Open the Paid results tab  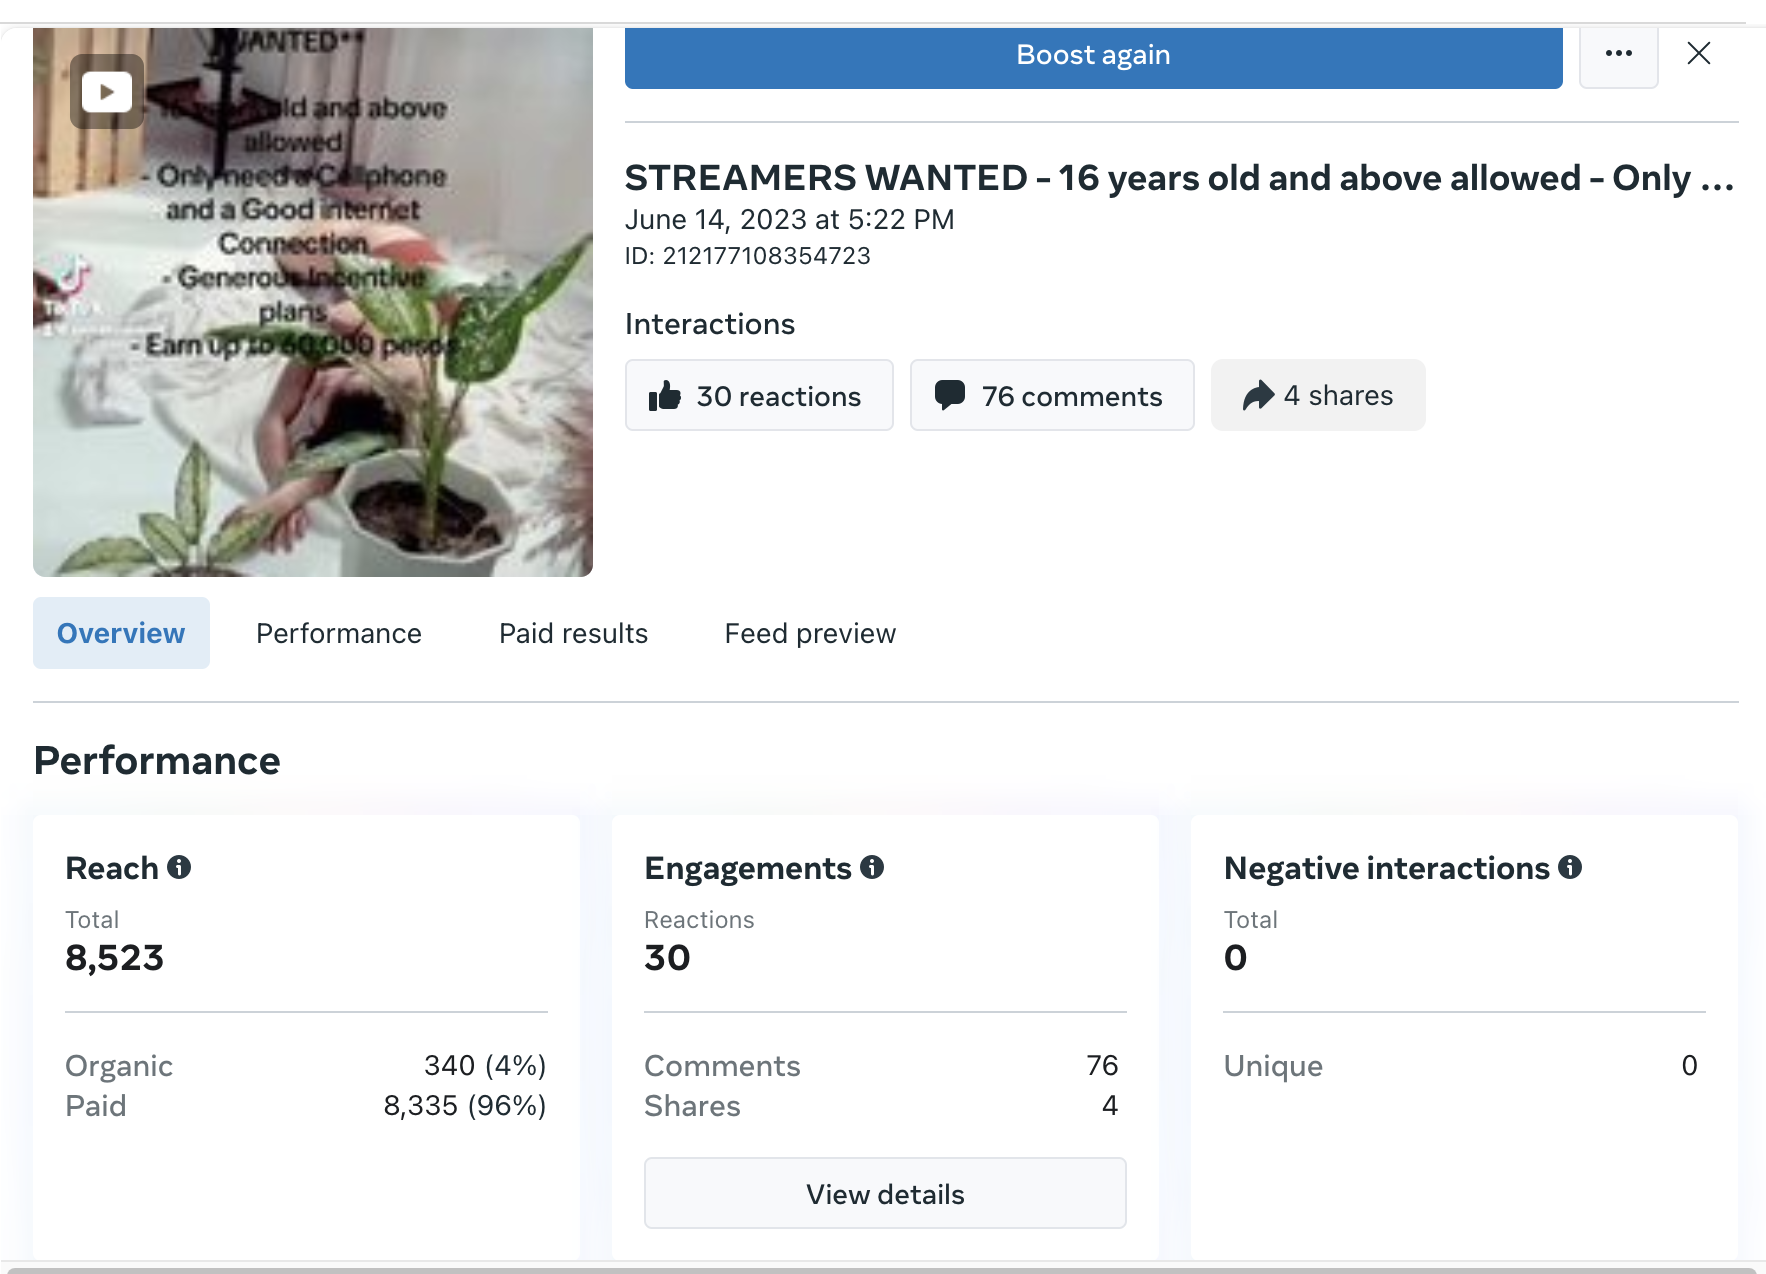pos(573,633)
